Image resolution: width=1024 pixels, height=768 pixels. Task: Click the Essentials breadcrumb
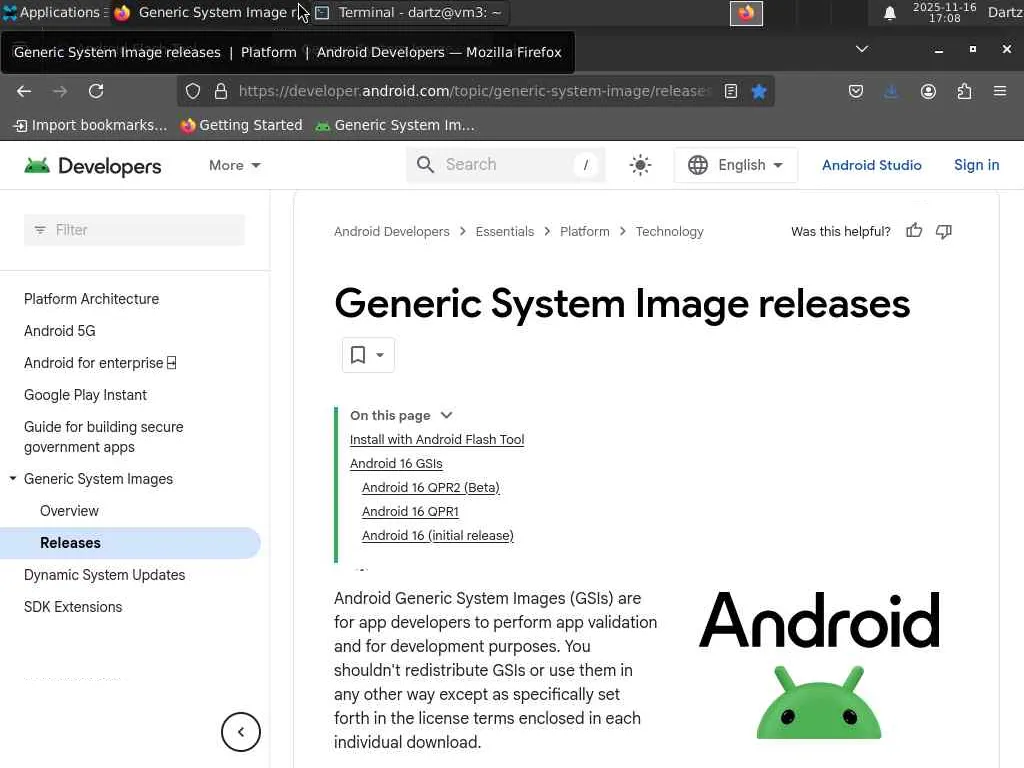click(x=504, y=231)
